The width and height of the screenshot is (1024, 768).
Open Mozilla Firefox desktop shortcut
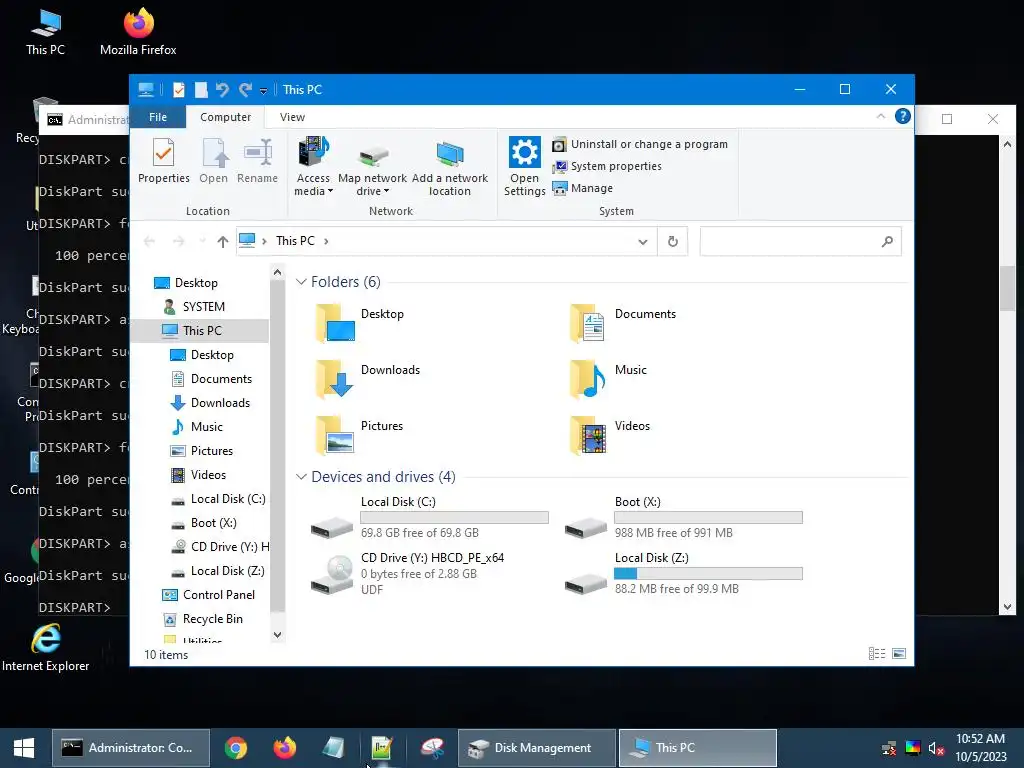tap(138, 31)
